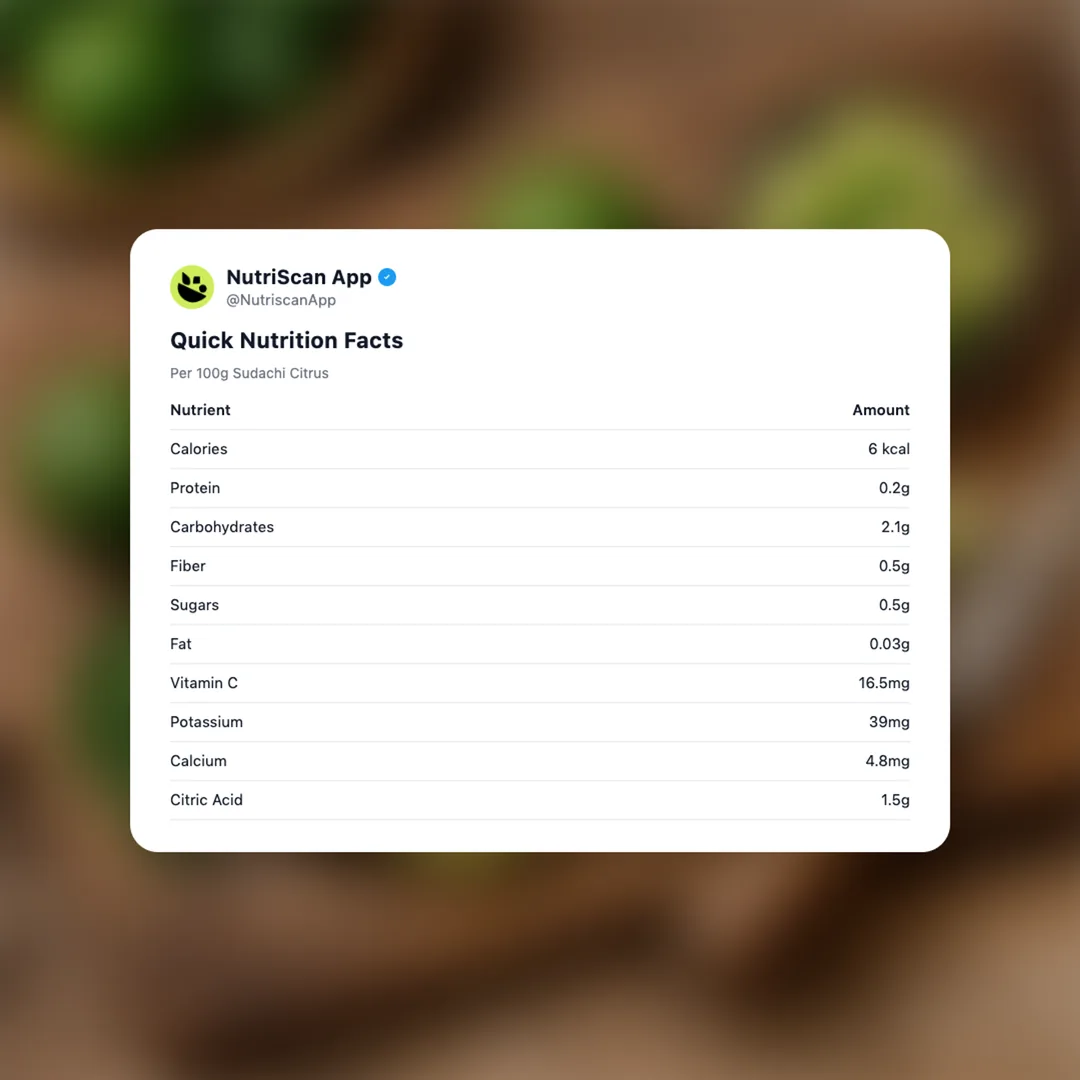Click the 39mg Potassium amount

click(889, 722)
